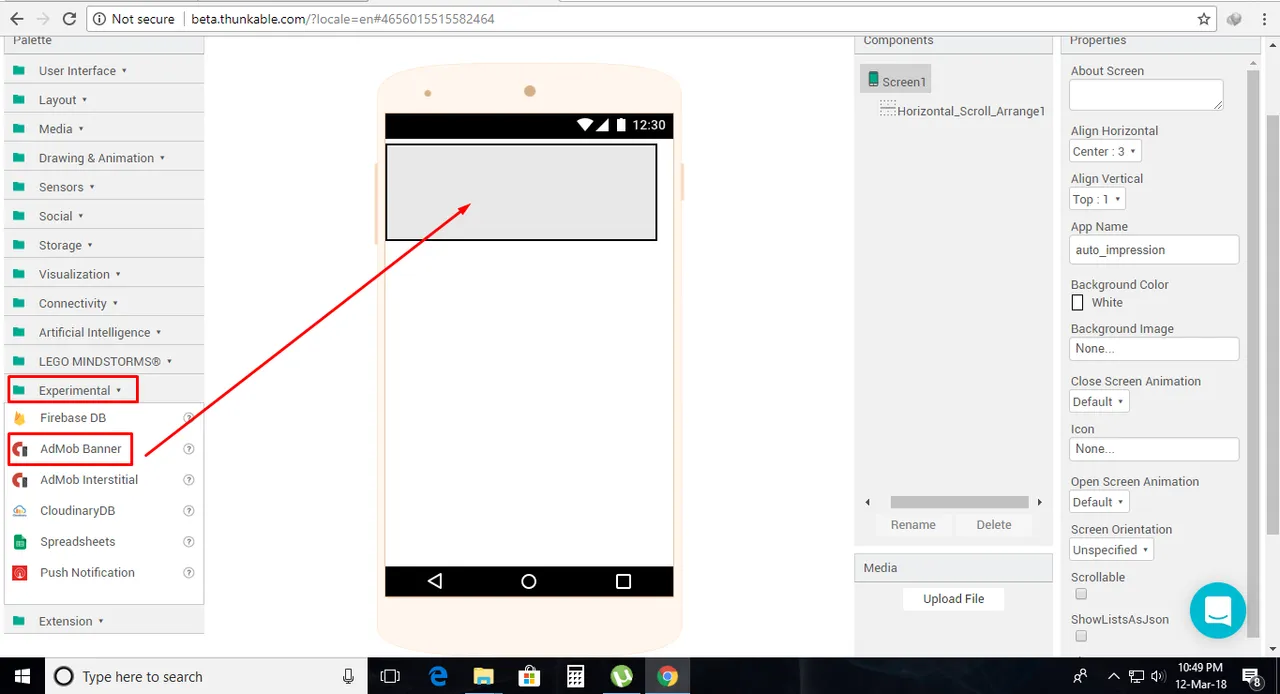The width and height of the screenshot is (1280, 694).
Task: Expand the Connectivity palette category
Action: (104, 303)
